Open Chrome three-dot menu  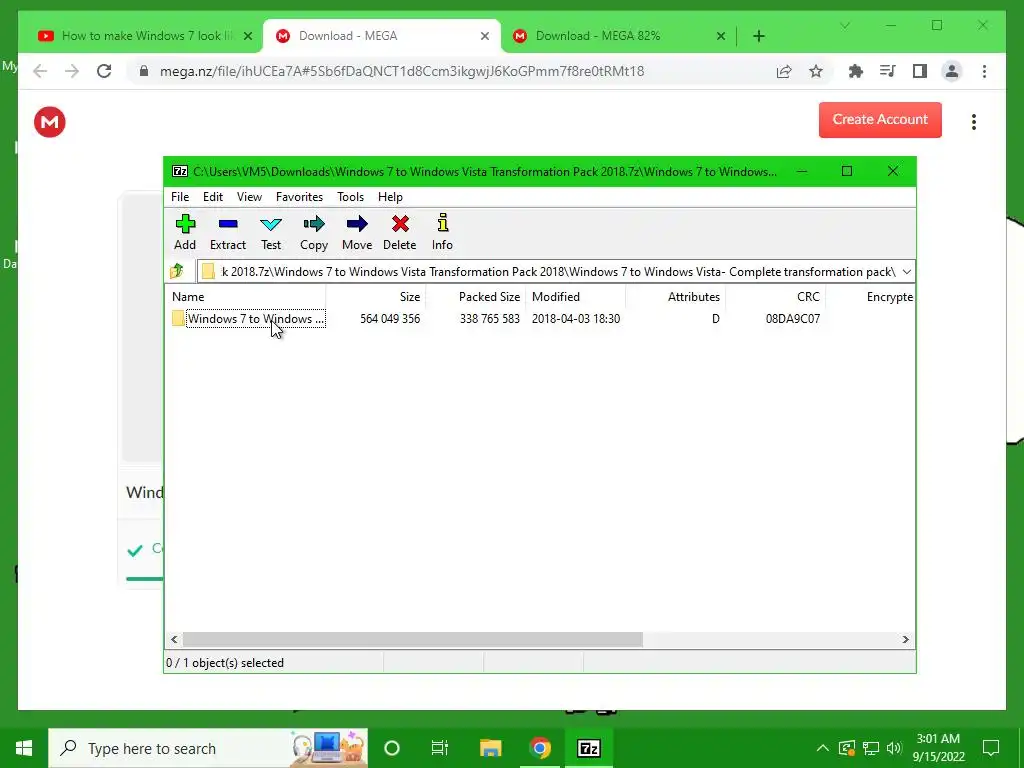[984, 71]
